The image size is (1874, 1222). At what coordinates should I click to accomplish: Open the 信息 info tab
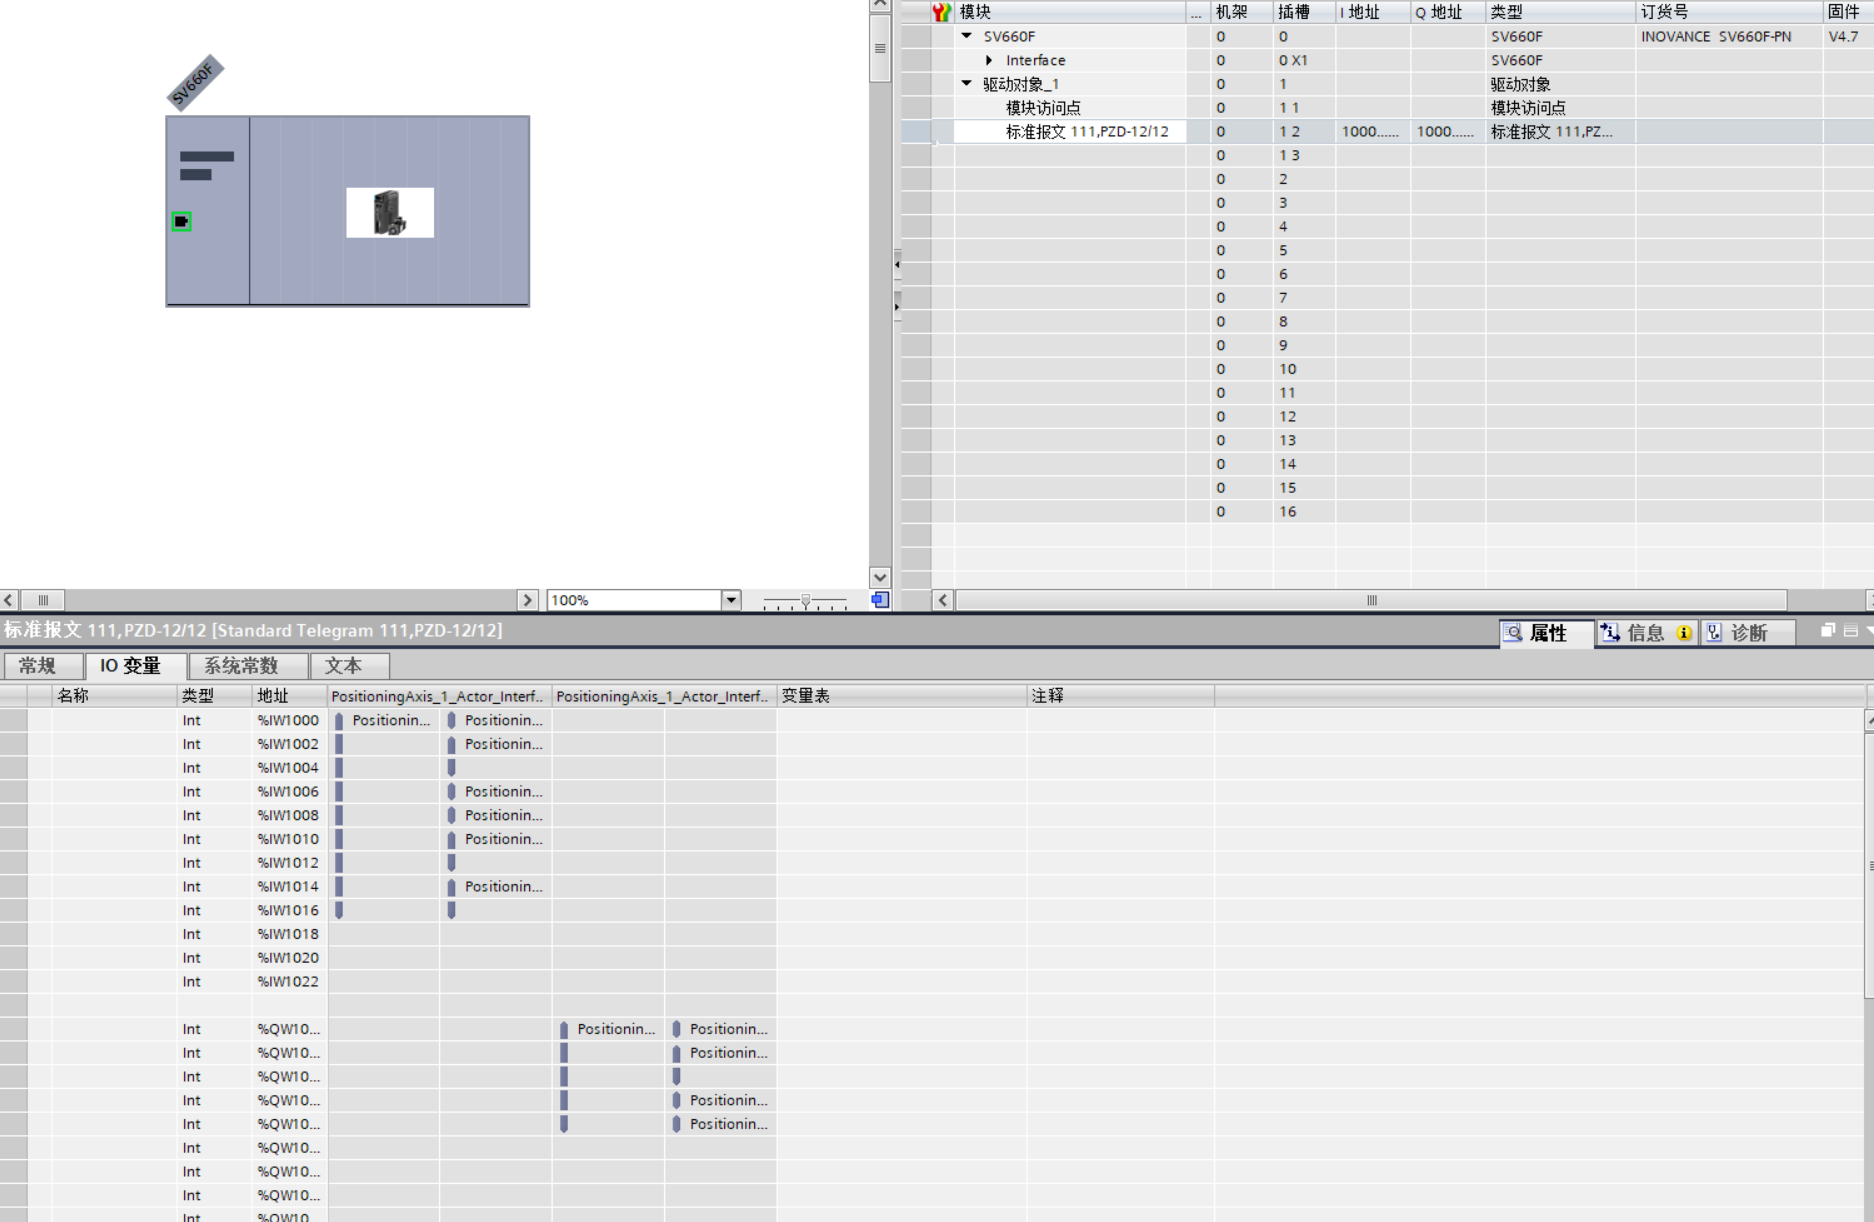tap(1644, 632)
